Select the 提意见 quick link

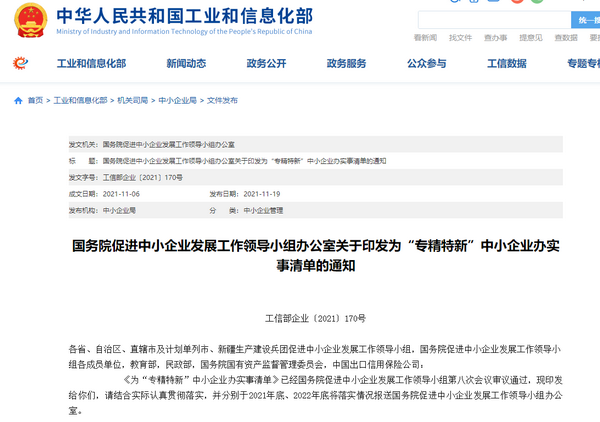coord(530,38)
